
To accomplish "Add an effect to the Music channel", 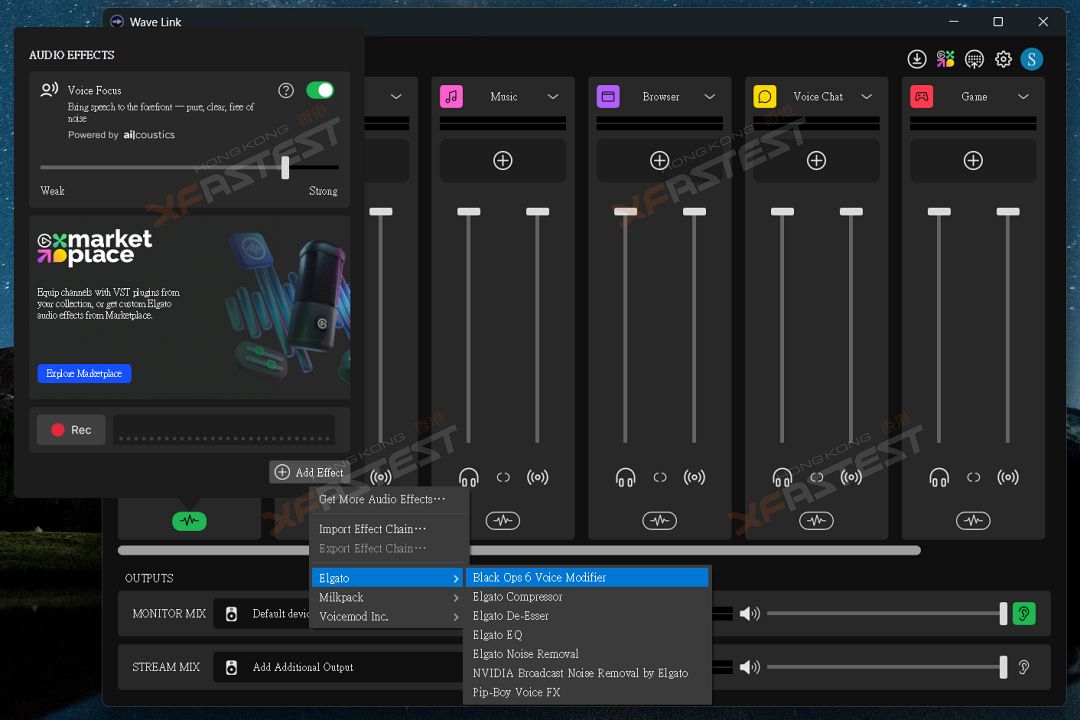I will coord(503,161).
